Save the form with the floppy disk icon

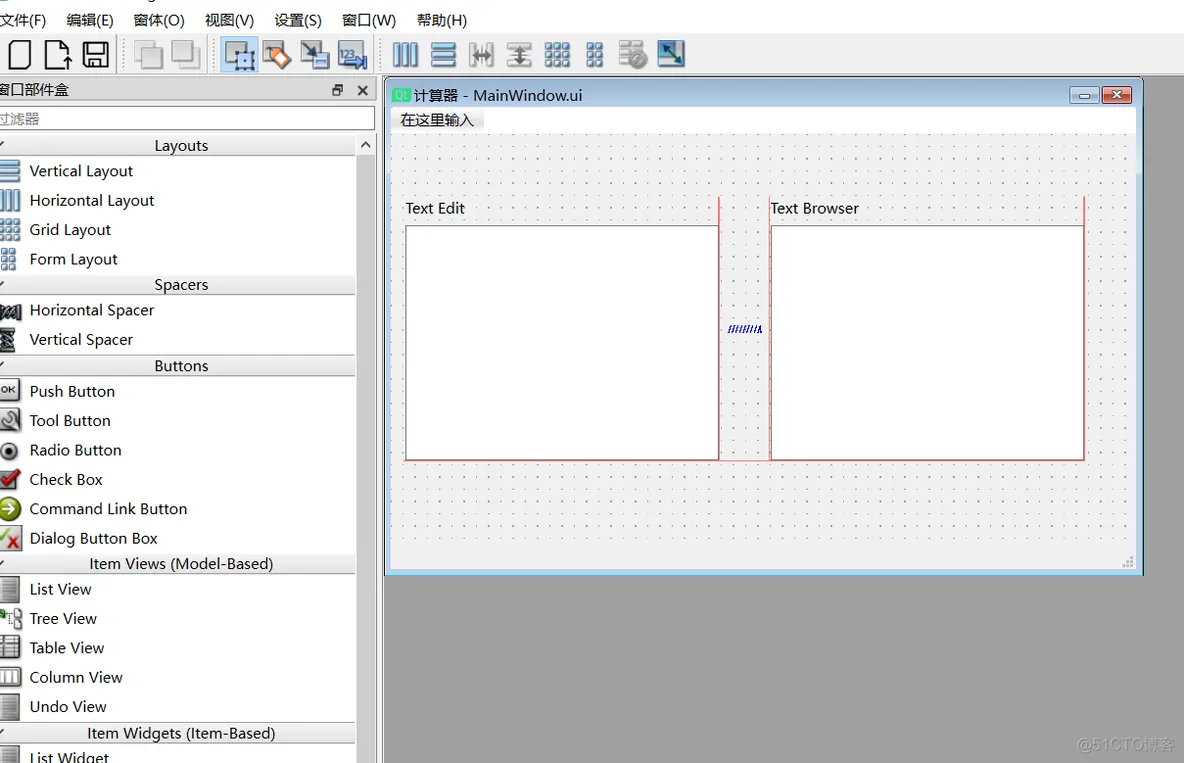pyautogui.click(x=96, y=54)
